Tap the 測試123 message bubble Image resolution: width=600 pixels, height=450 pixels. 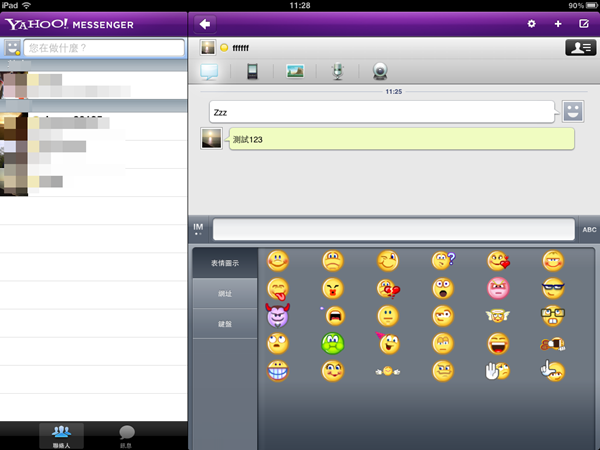click(401, 139)
